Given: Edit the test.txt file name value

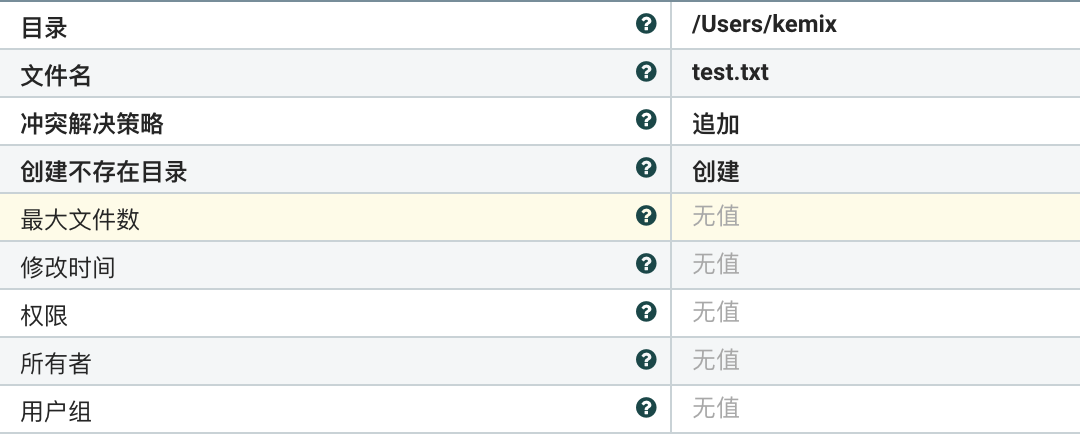Looking at the screenshot, I should [730, 73].
